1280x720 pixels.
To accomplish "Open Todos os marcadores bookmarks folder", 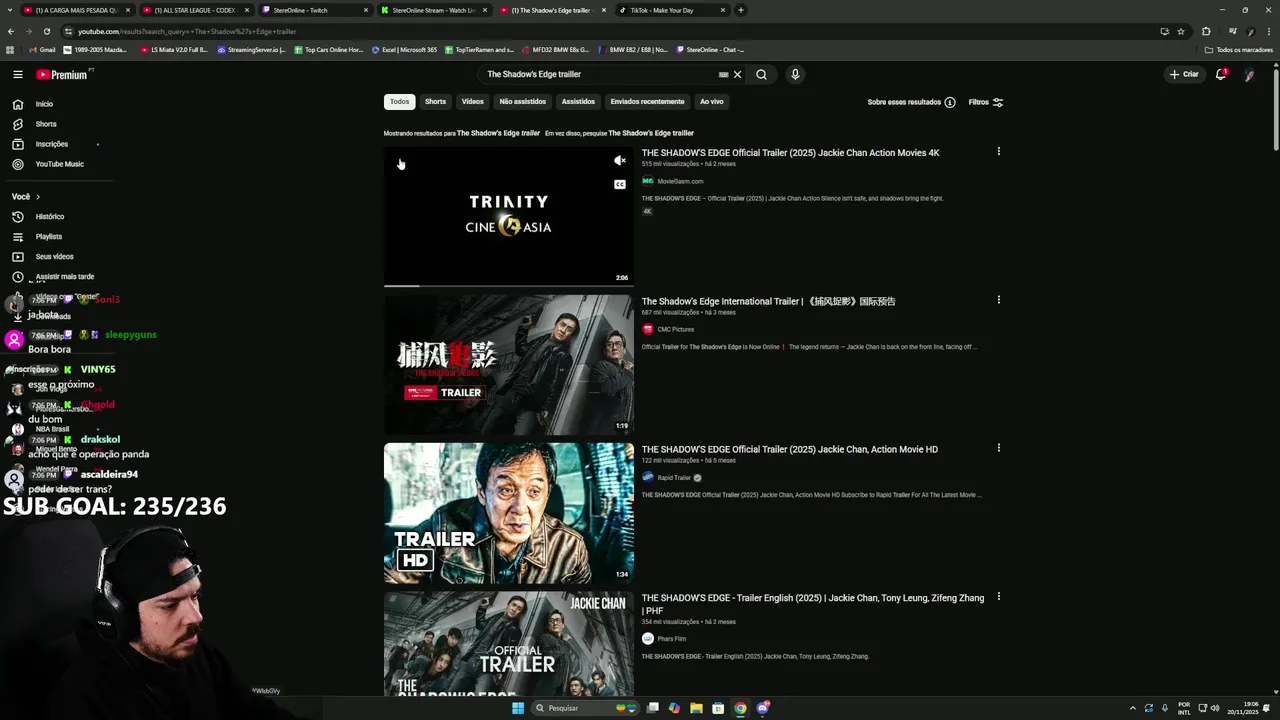I will 1239,50.
